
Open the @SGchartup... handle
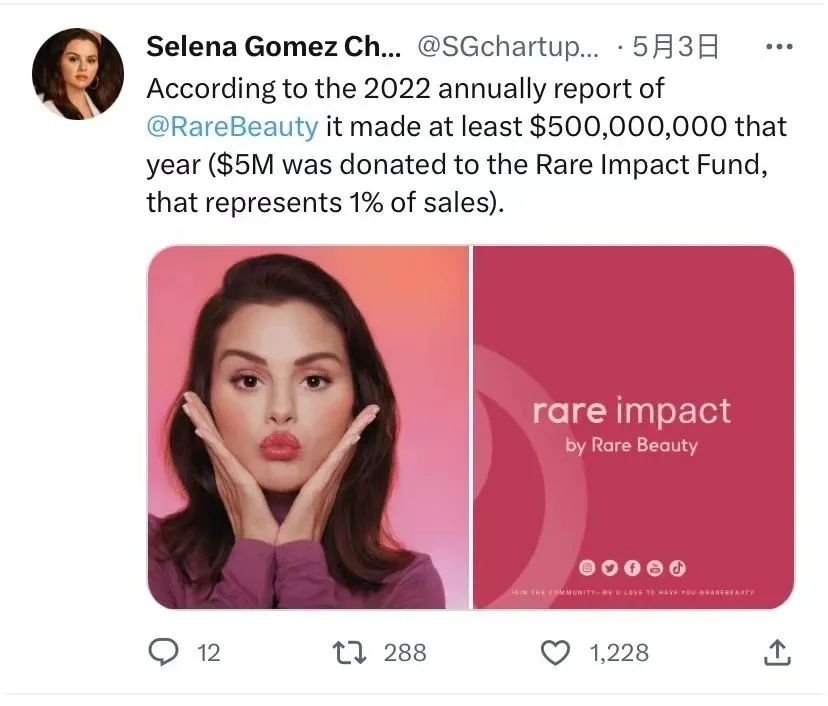(507, 47)
